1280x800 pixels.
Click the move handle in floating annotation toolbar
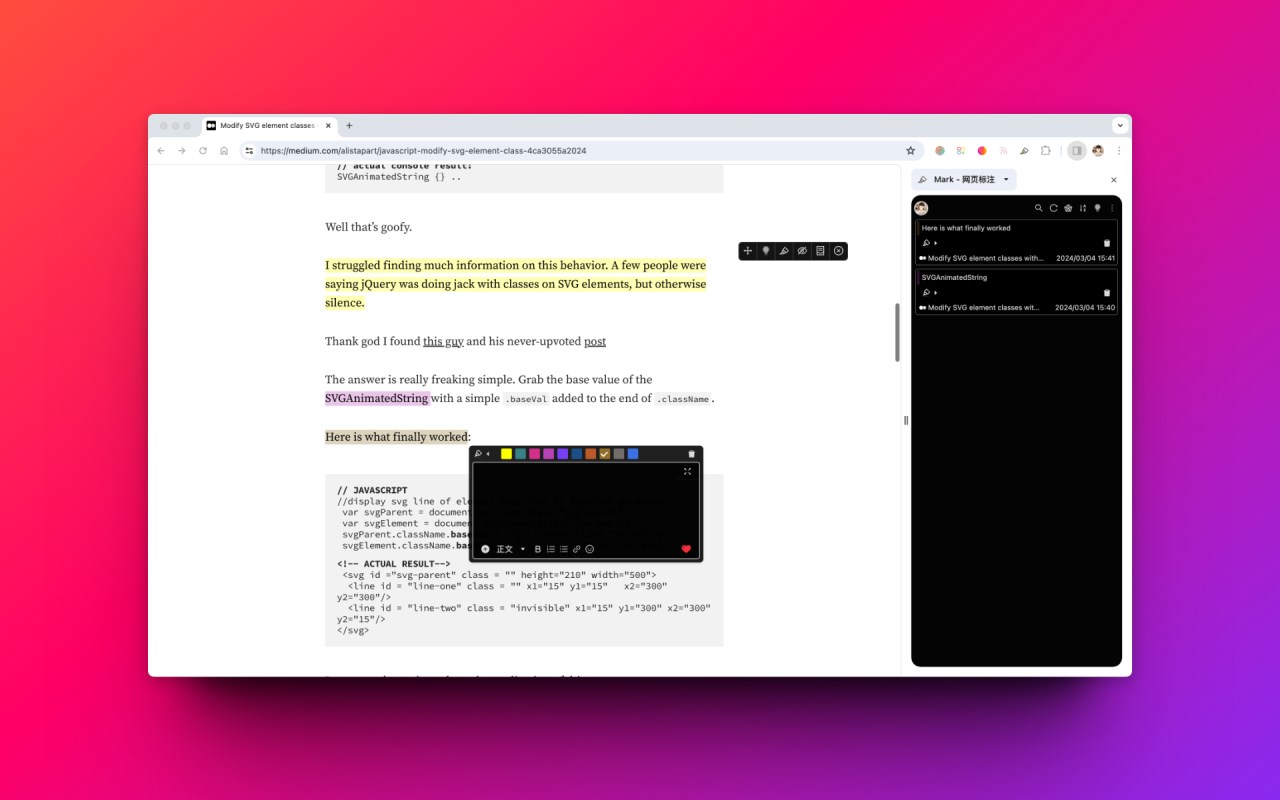point(748,251)
